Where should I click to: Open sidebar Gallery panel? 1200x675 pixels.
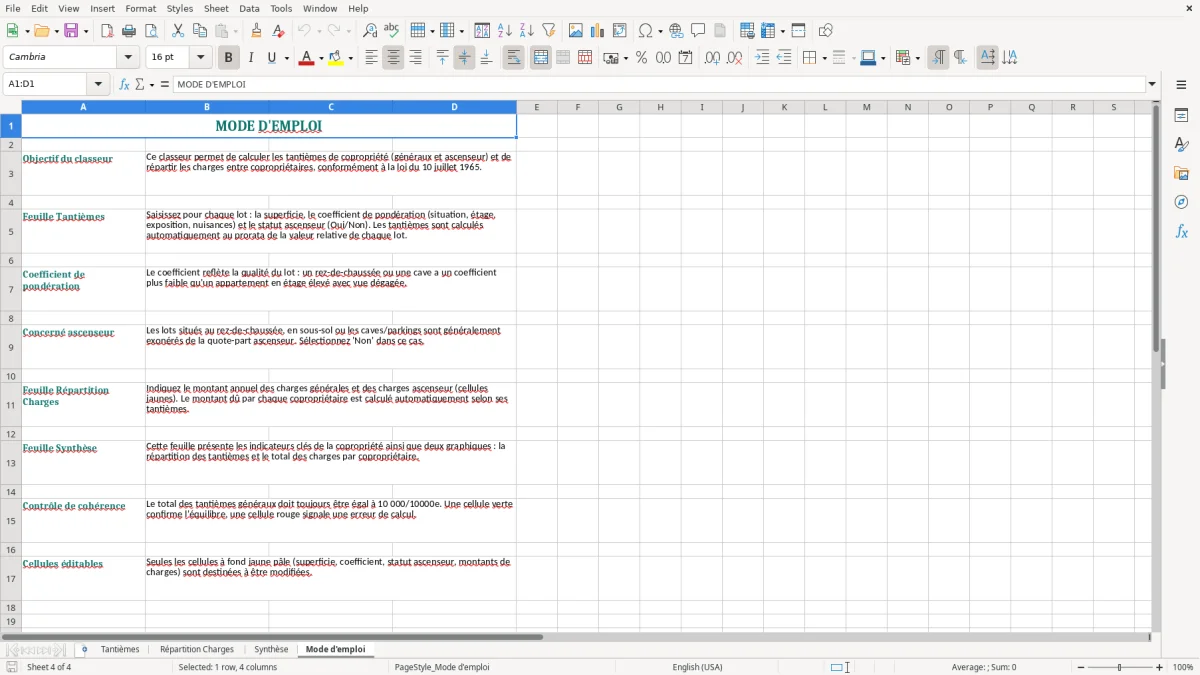pyautogui.click(x=1181, y=173)
